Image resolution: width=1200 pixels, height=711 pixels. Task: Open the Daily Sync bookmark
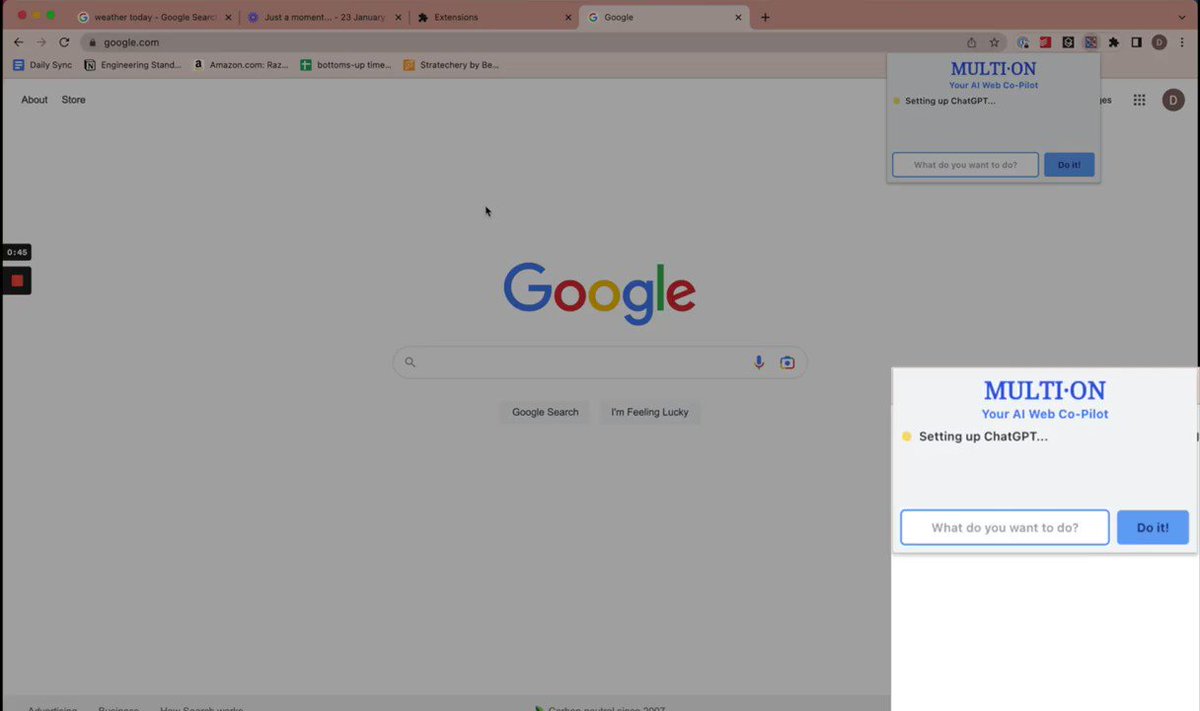click(42, 65)
